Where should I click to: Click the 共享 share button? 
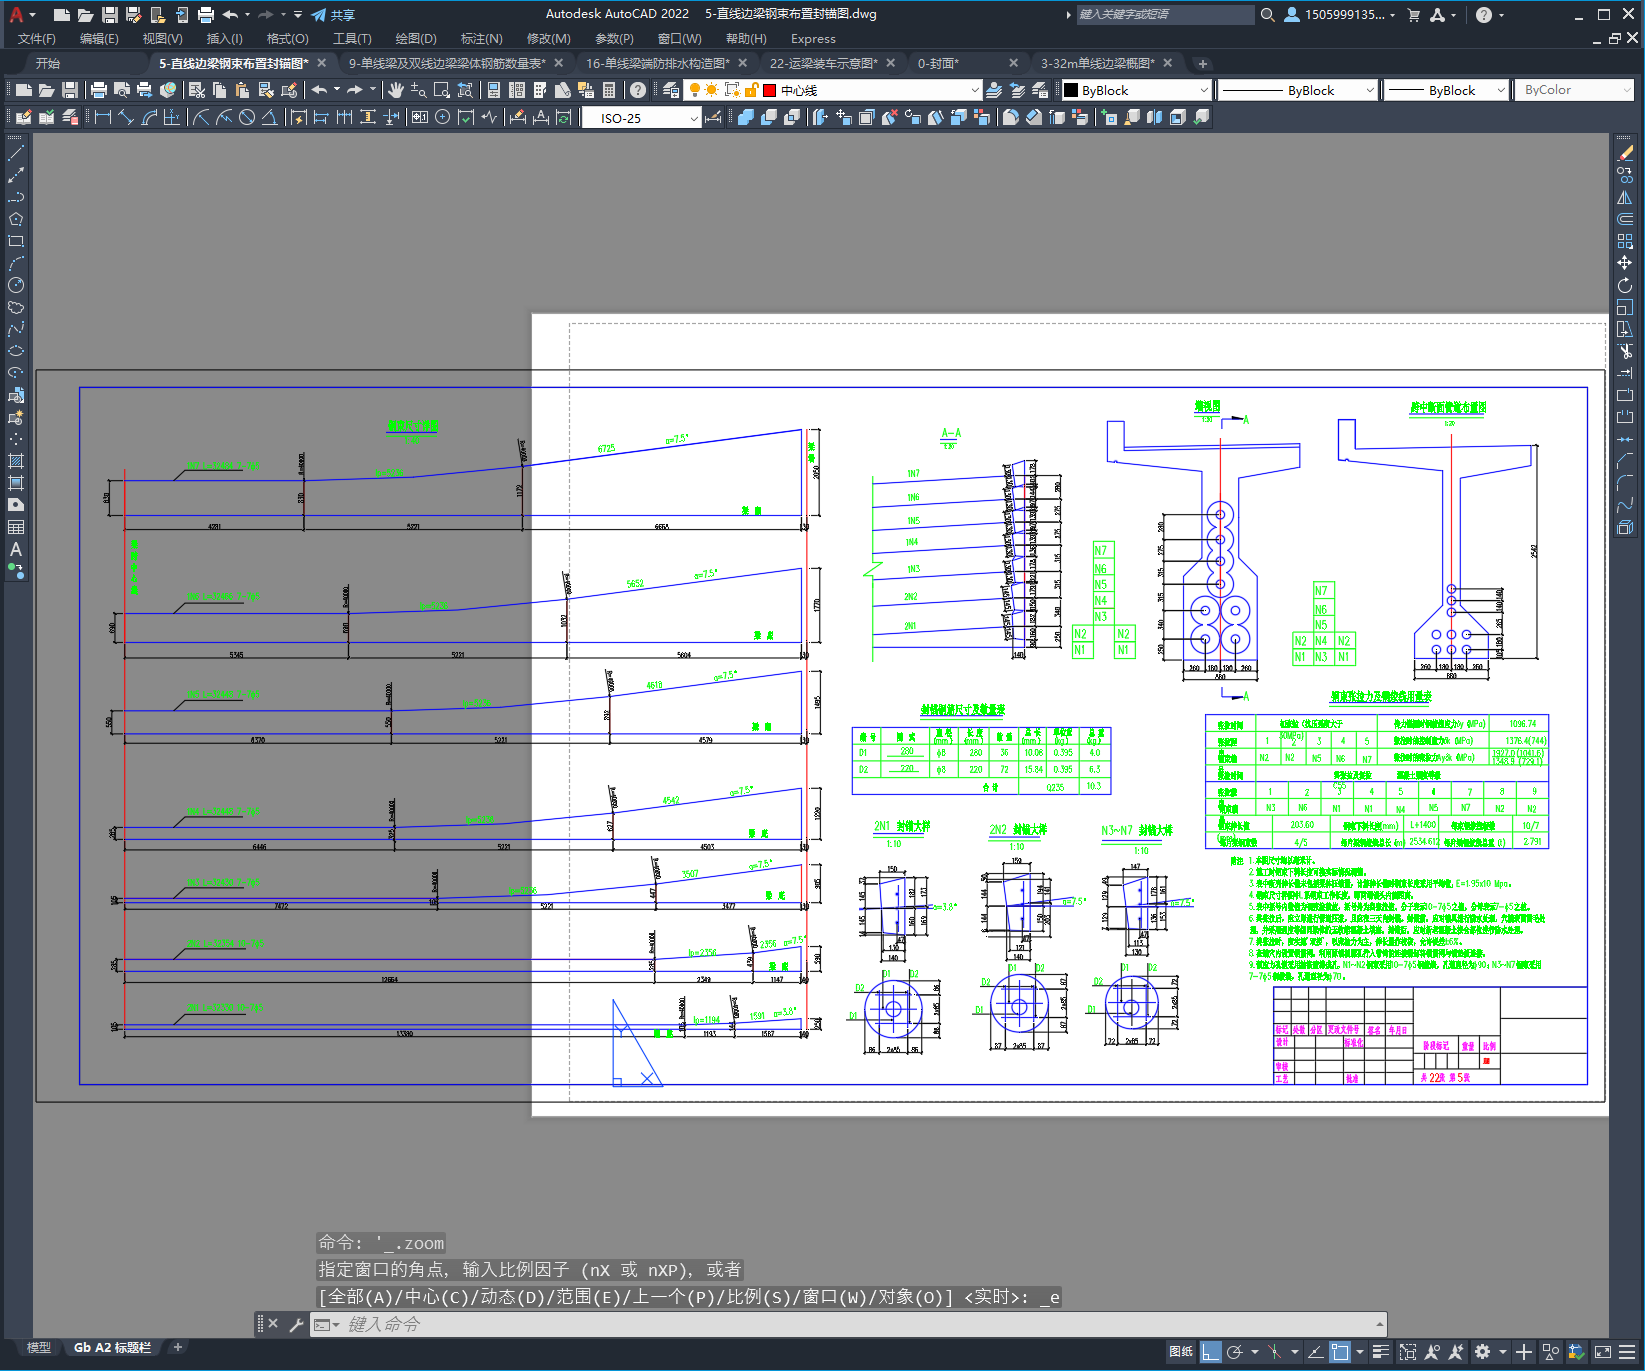pyautogui.click(x=333, y=14)
